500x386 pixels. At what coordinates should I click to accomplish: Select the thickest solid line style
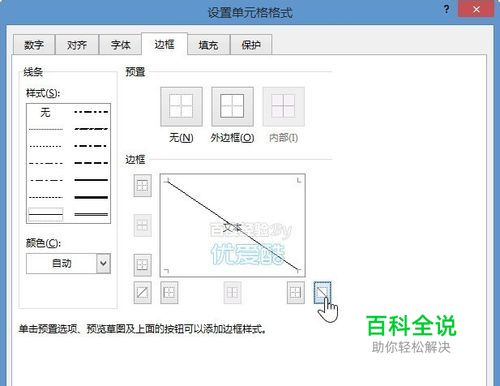91,197
